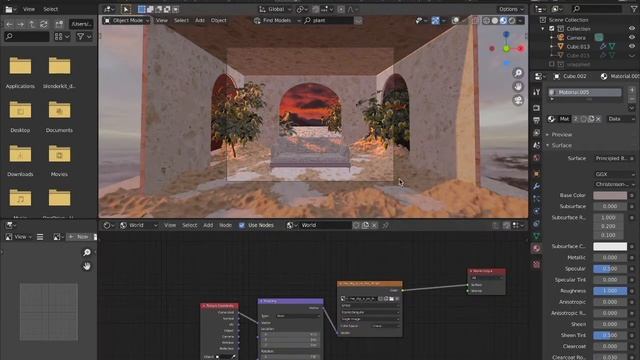Screen dimensions: 640x360
Task: Remove material slot minus button
Action: (632, 99)
